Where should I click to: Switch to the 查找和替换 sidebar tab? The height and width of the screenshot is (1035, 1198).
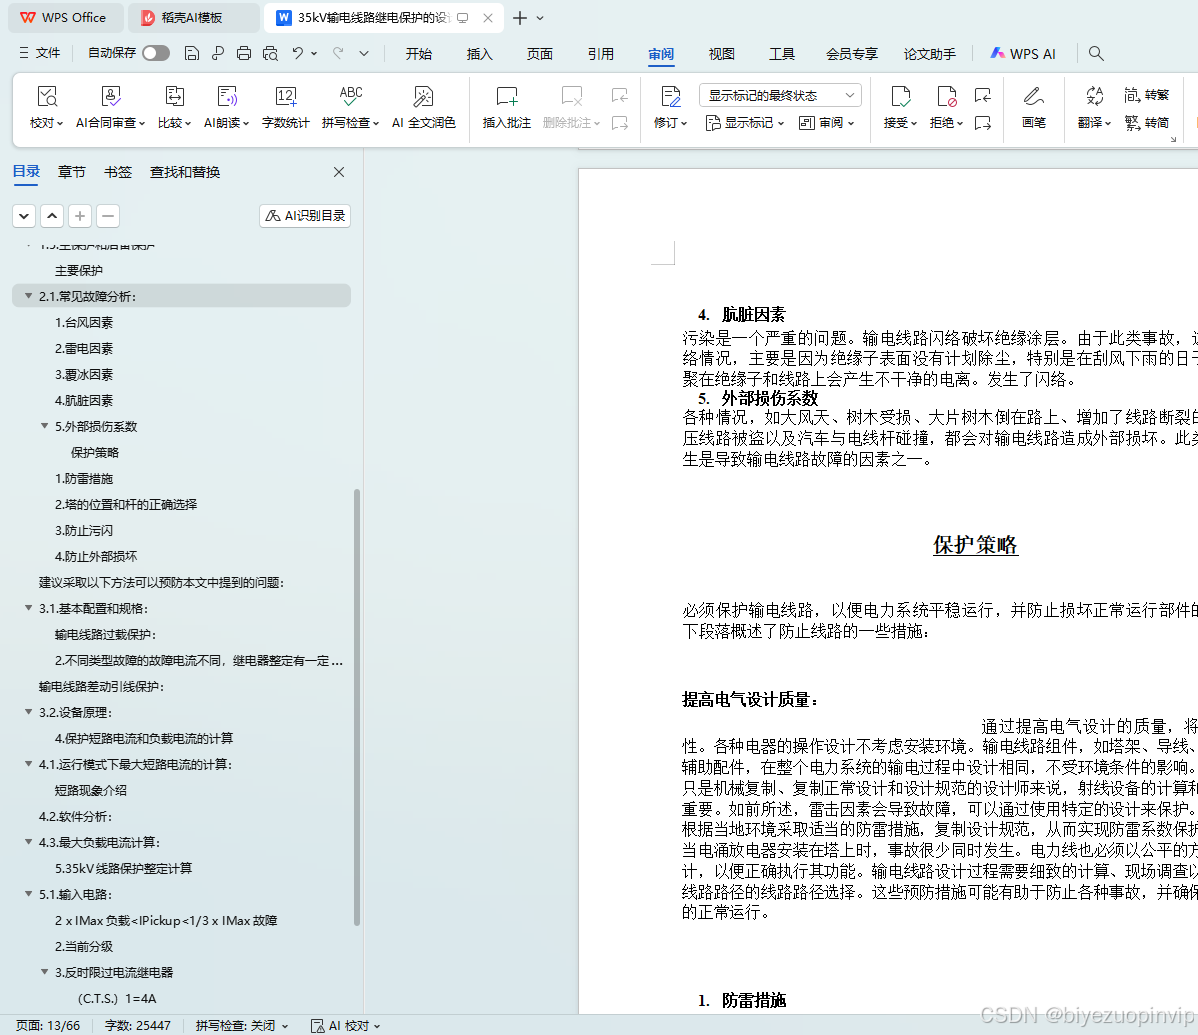tap(185, 172)
